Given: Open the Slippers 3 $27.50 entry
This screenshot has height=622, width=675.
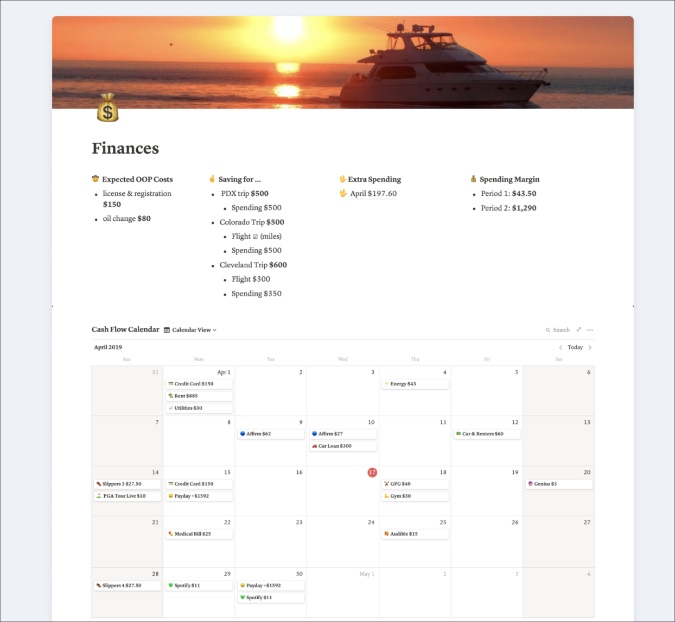Looking at the screenshot, I should pos(127,484).
